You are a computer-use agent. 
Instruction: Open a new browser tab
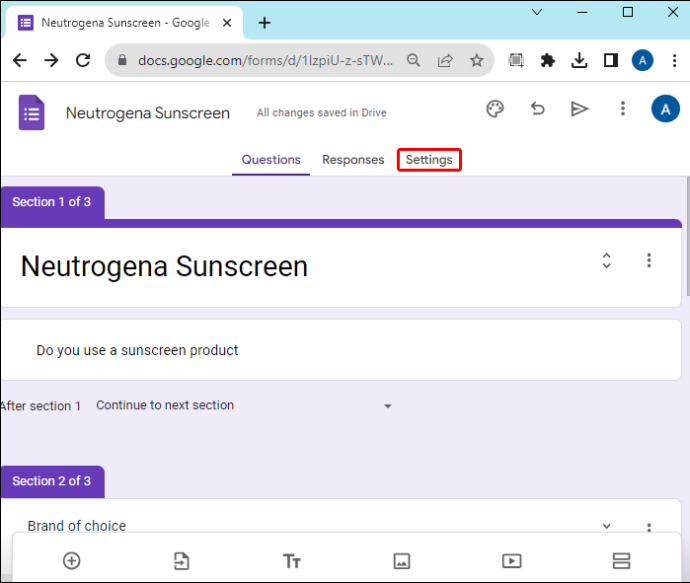tap(264, 23)
